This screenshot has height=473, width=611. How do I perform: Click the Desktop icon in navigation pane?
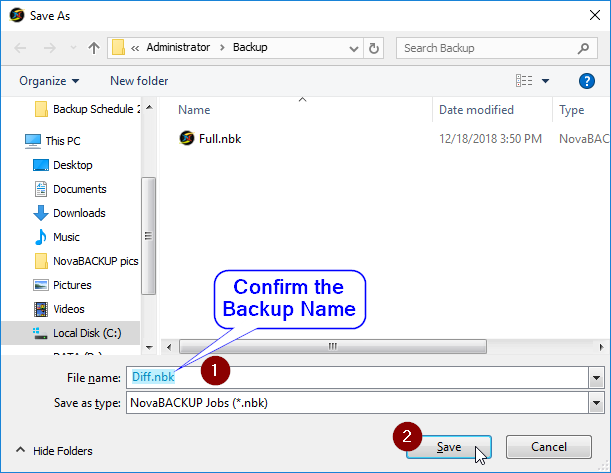tap(41, 165)
